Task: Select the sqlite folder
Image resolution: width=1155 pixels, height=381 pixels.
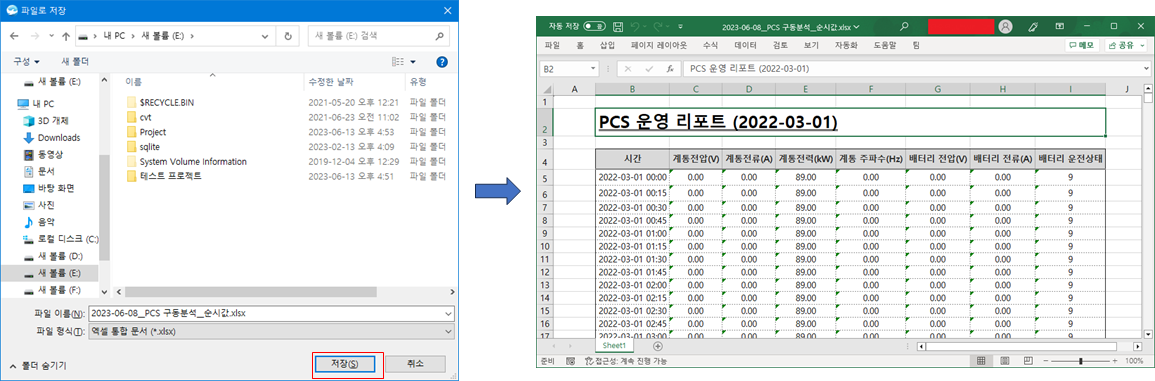Action: 150,147
